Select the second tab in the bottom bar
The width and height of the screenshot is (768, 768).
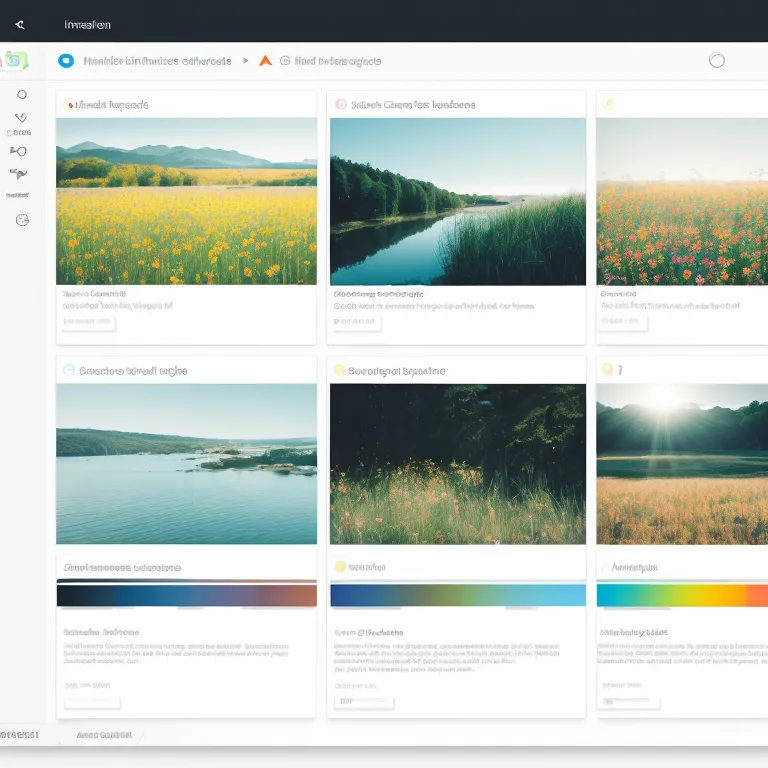click(x=103, y=735)
